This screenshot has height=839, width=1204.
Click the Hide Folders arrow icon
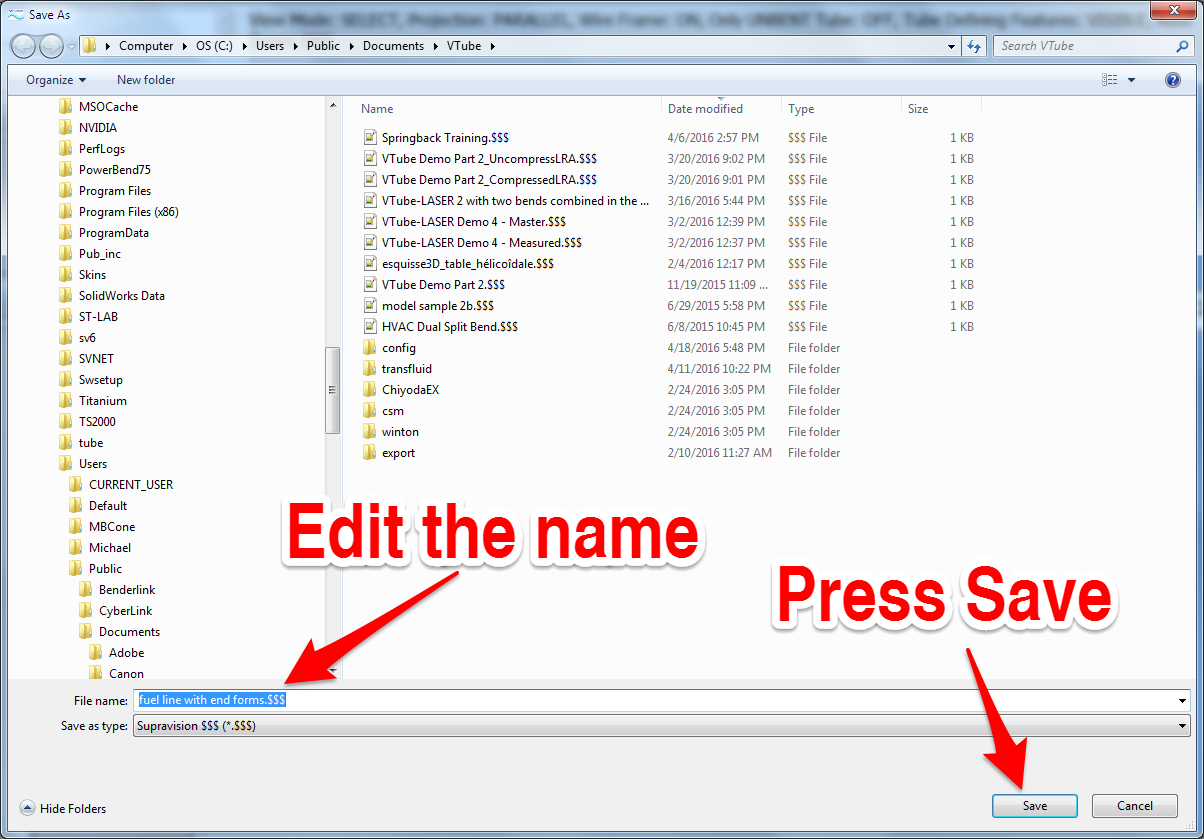tap(27, 808)
